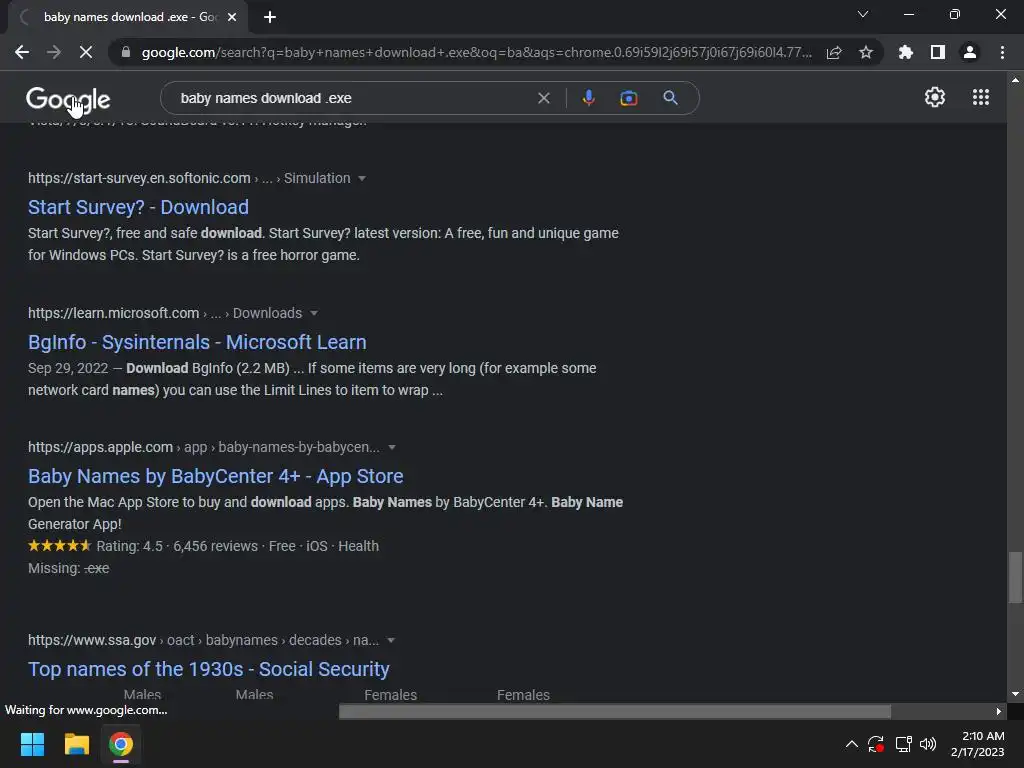
Task: Select the address bar URL
Action: coord(477,52)
